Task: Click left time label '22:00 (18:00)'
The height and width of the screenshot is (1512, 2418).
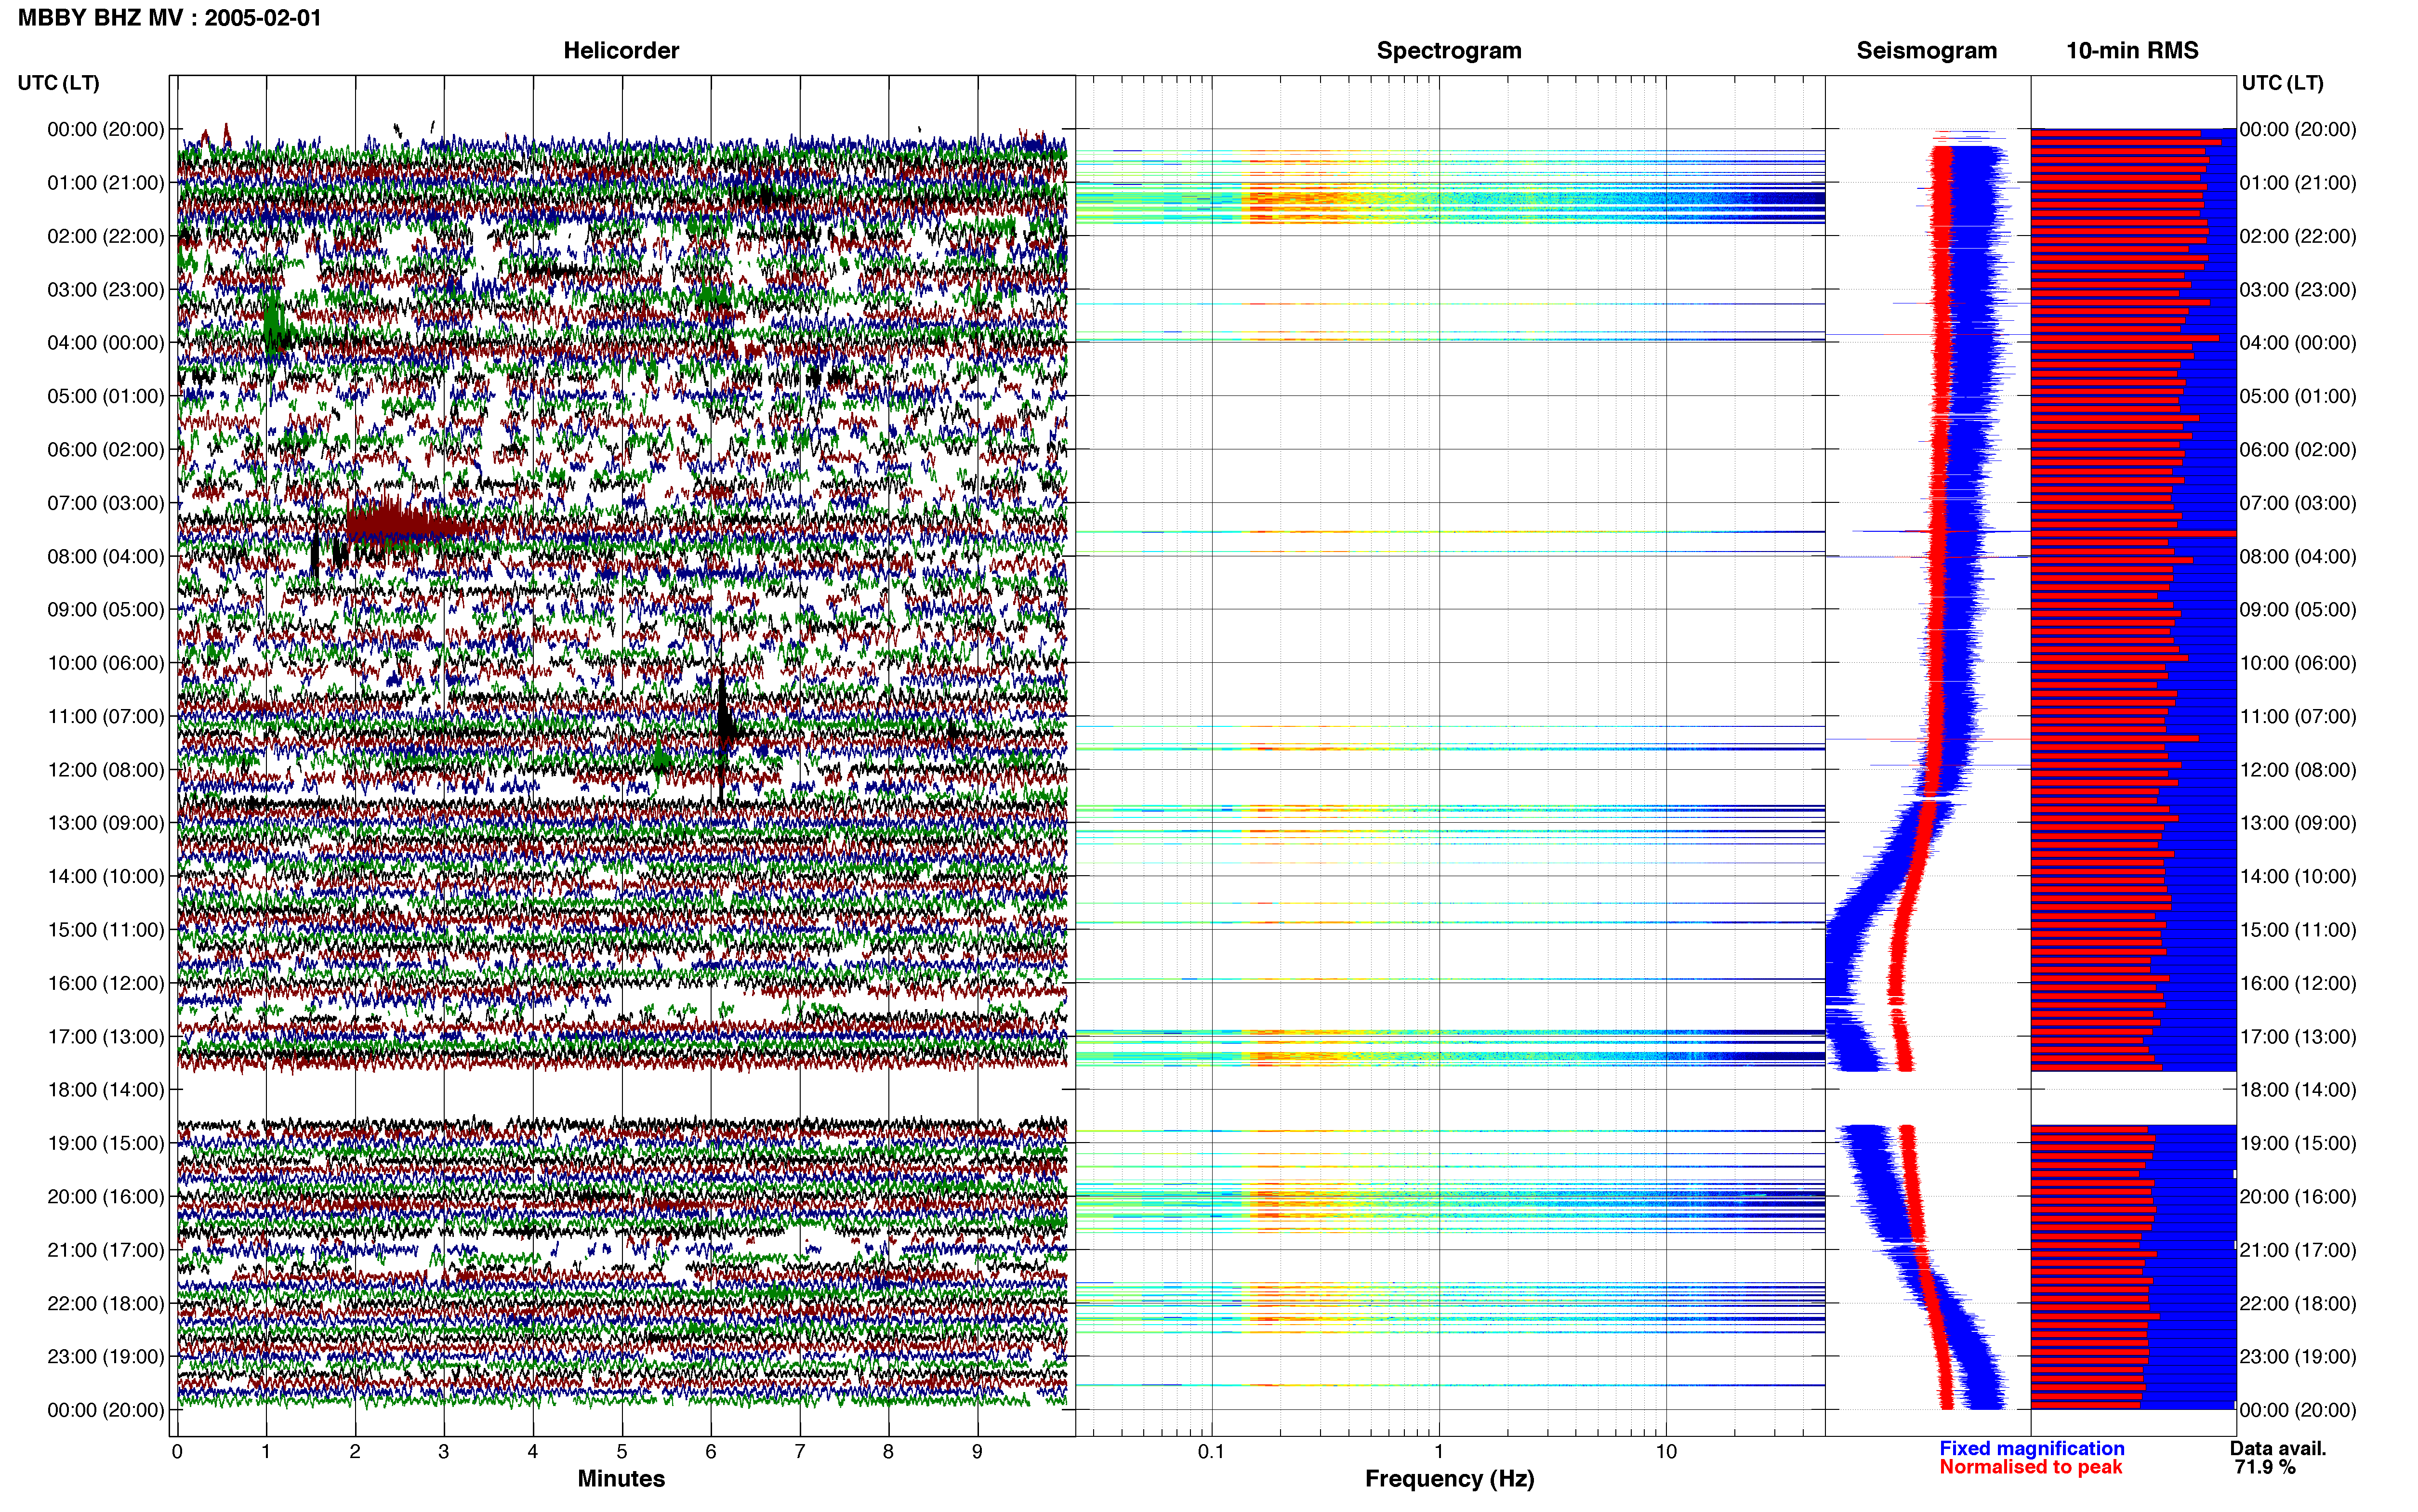Action: pos(106,1303)
